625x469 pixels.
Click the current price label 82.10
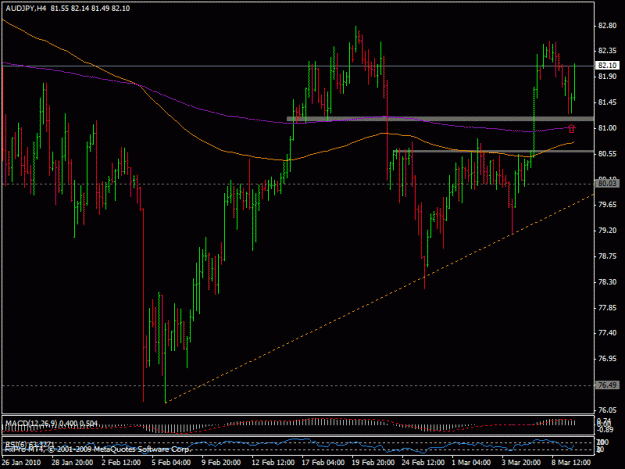[607, 65]
